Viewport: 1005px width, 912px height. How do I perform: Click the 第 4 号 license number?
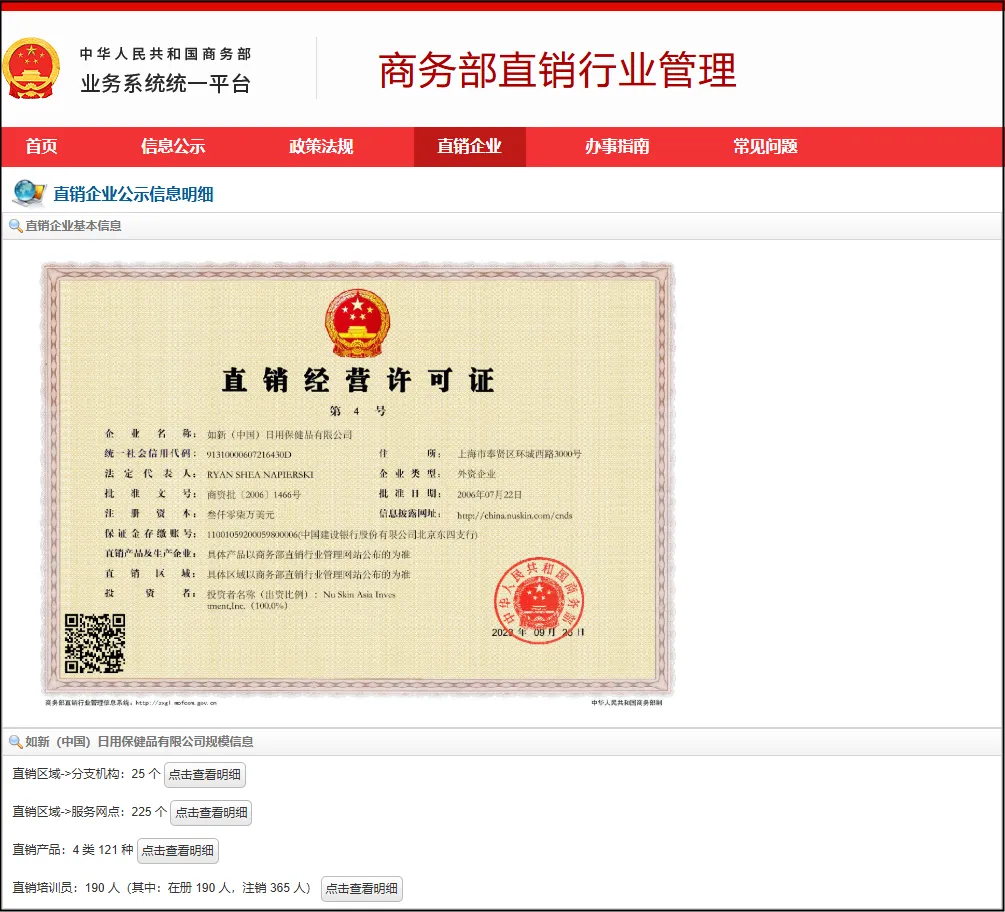357,411
